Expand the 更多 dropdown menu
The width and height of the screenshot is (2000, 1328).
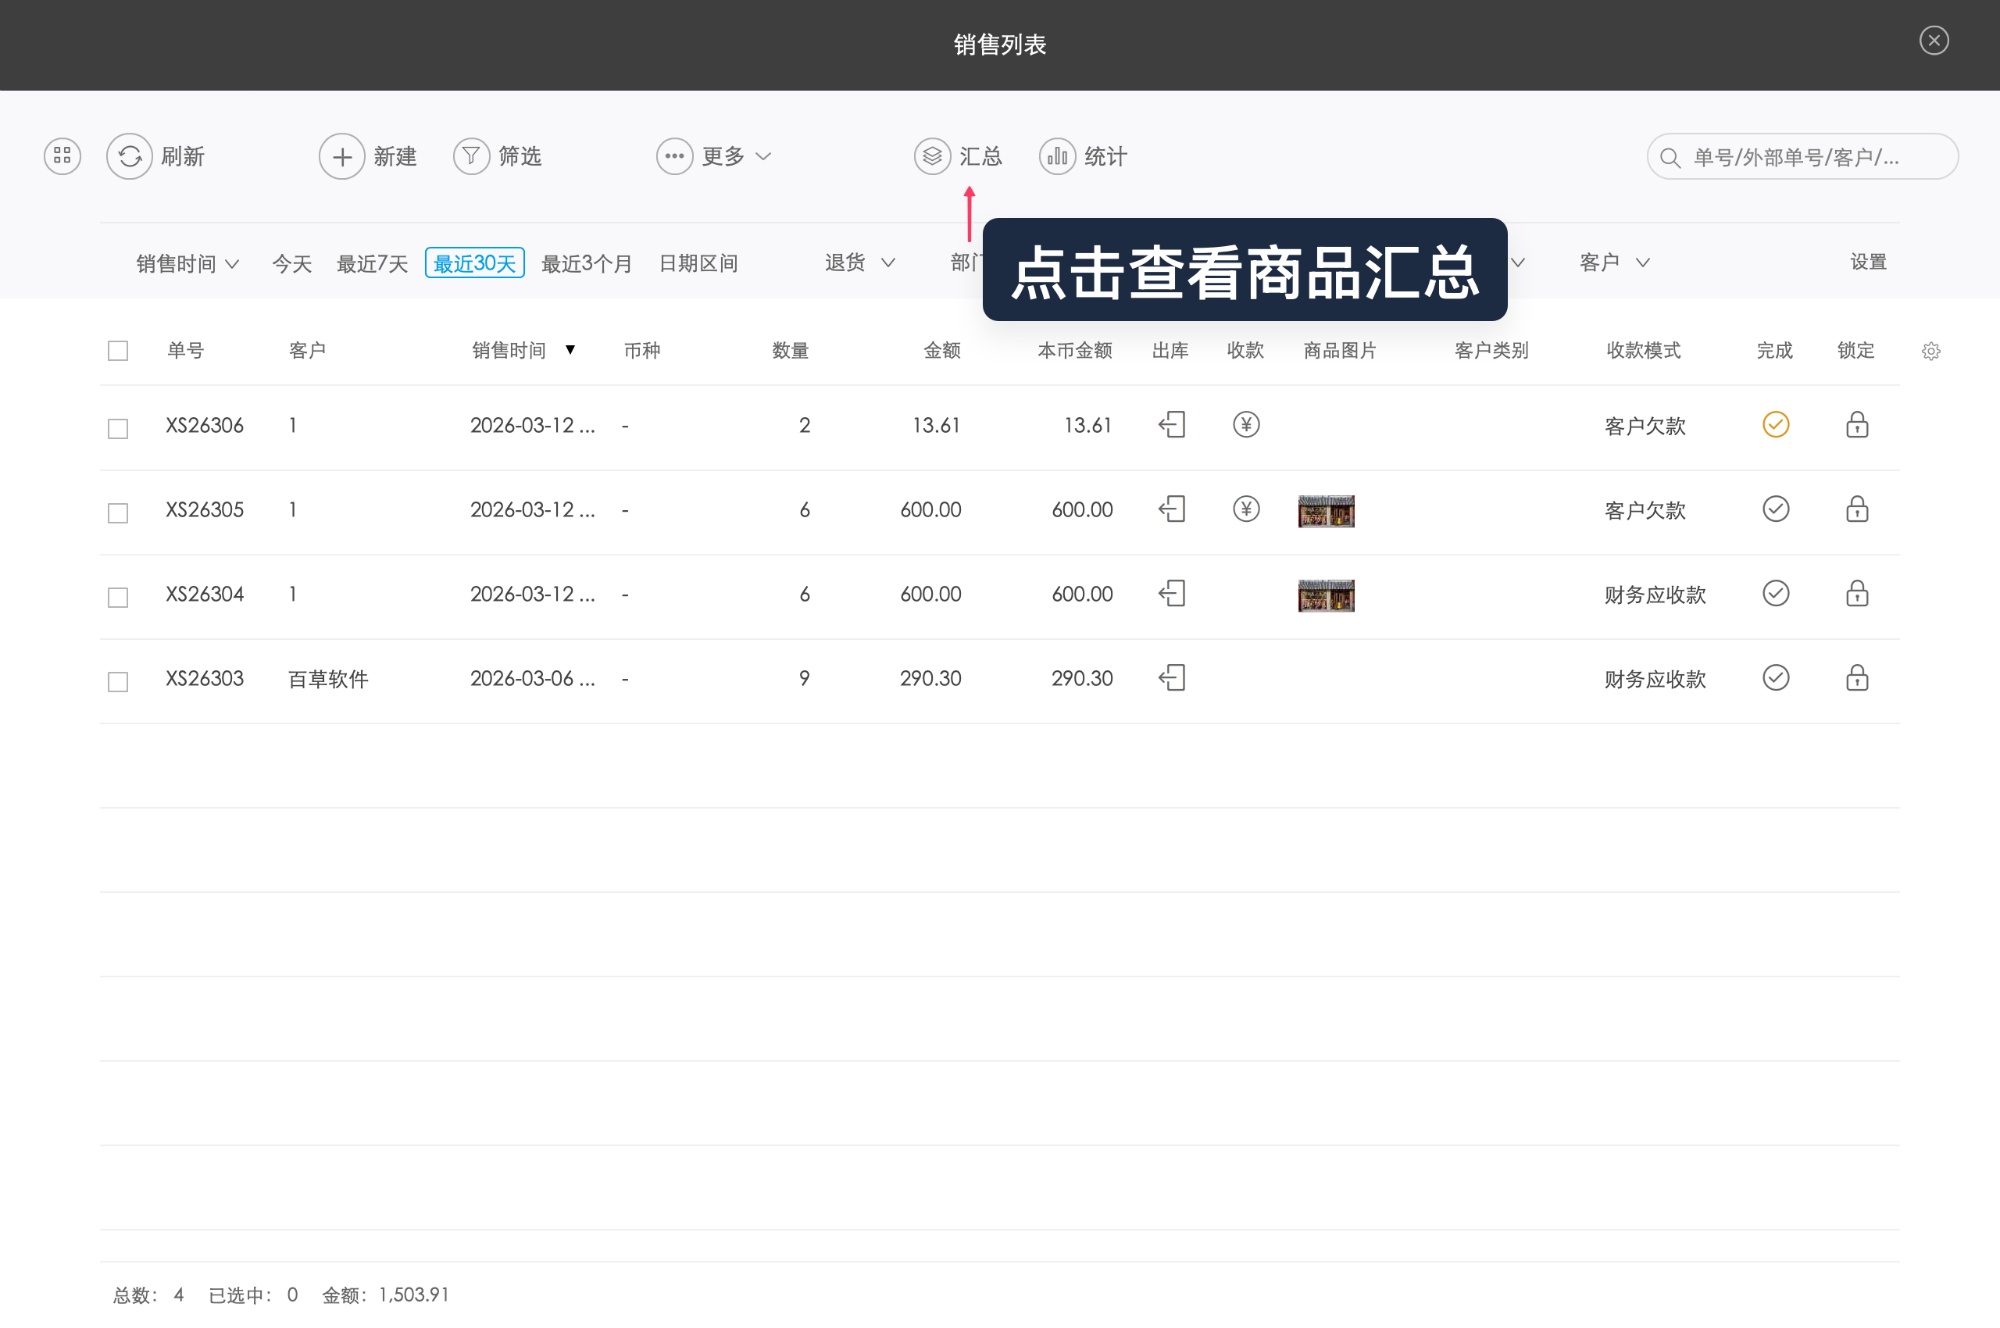[x=716, y=156]
